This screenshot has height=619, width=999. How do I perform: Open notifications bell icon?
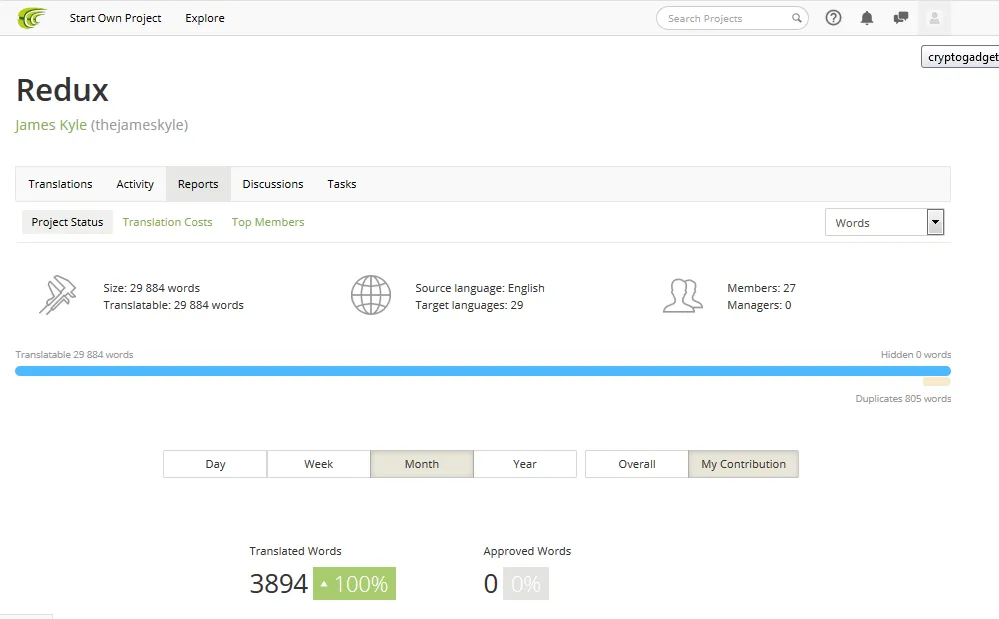[866, 18]
